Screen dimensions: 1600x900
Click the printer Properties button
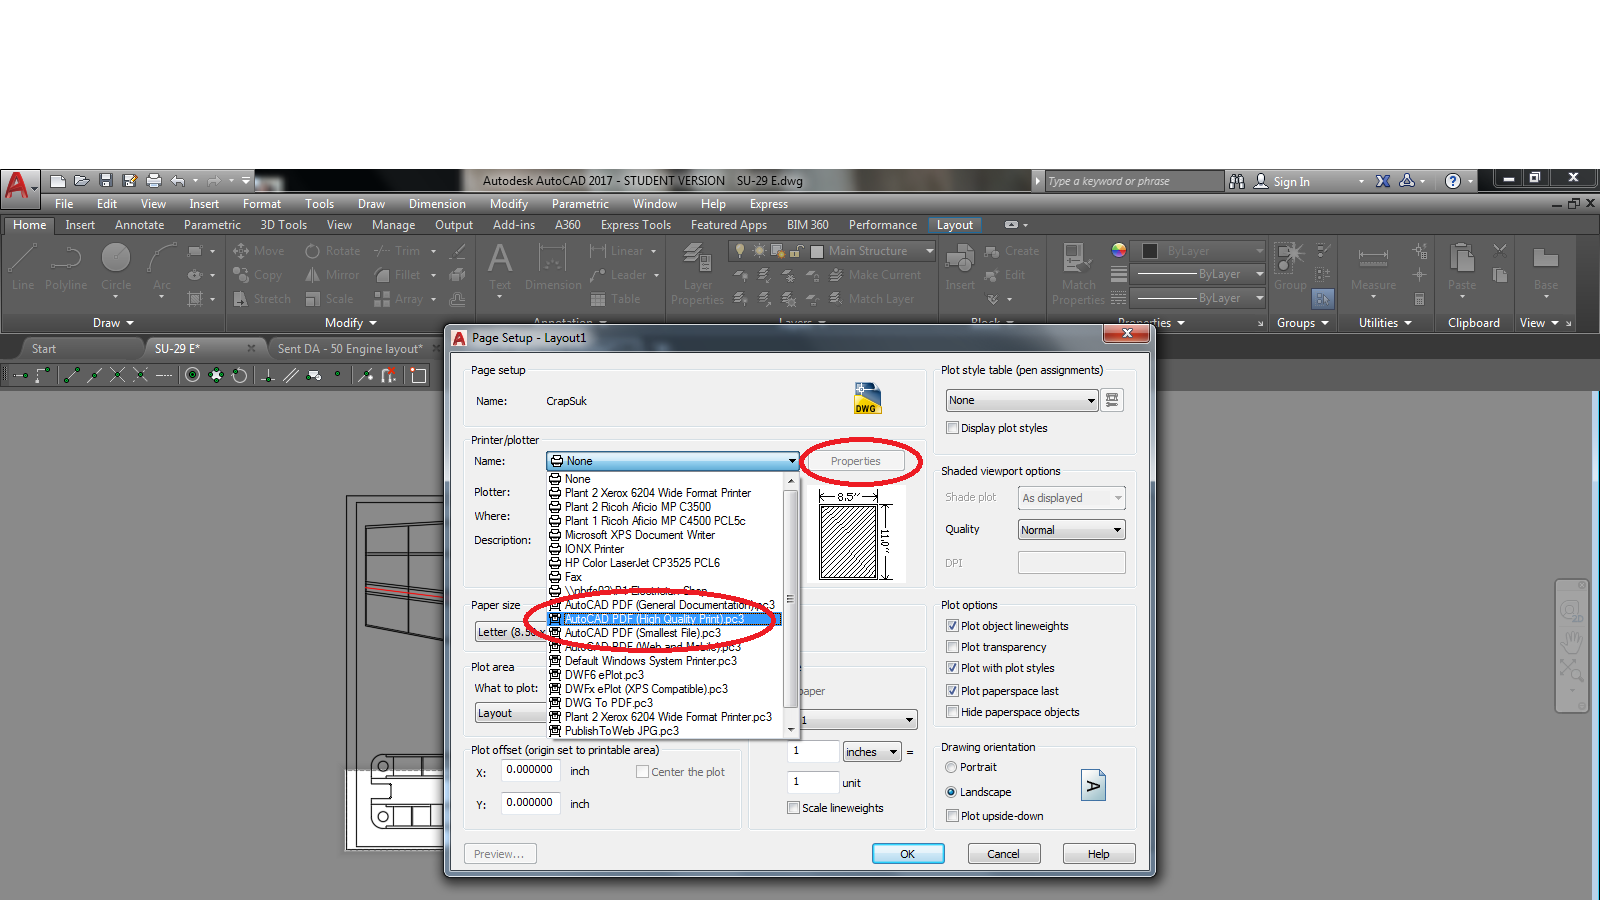[x=855, y=461]
